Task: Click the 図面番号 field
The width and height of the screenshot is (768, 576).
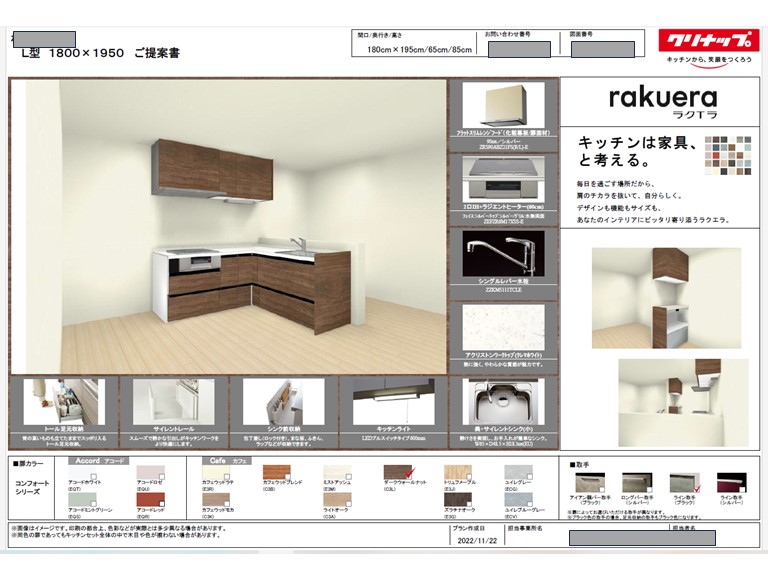Action: coord(603,49)
